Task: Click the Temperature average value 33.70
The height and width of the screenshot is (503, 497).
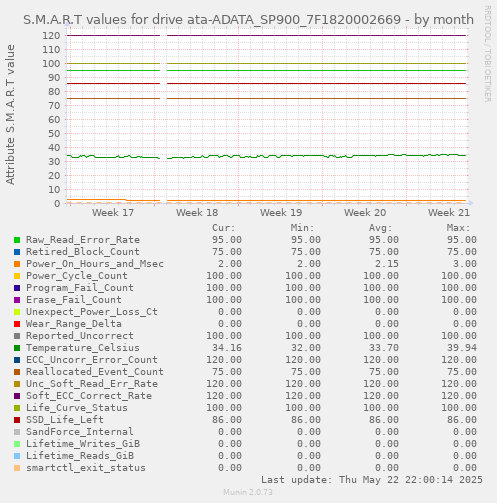Action: point(384,348)
